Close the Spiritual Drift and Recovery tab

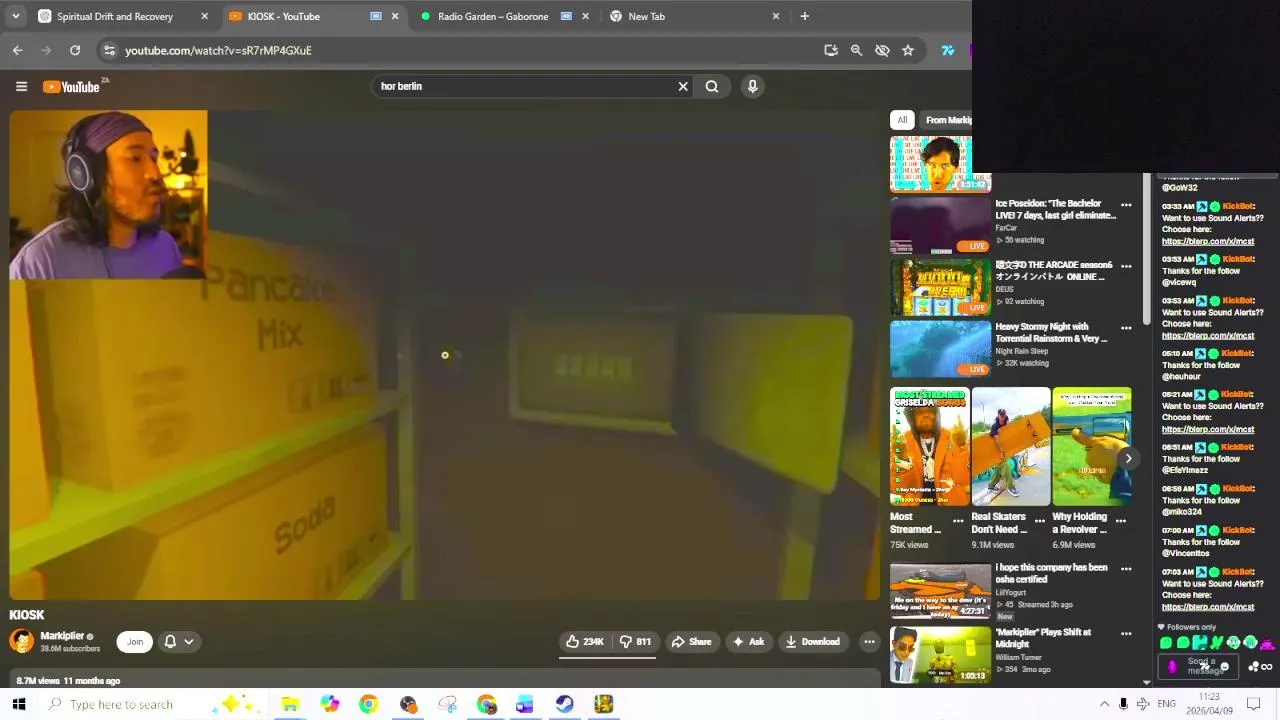click(205, 16)
